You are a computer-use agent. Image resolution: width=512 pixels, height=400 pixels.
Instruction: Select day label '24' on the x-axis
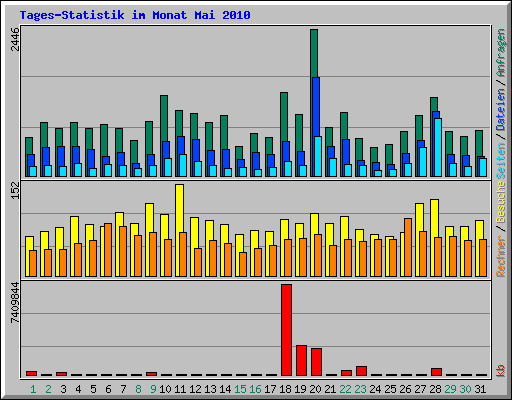pyautogui.click(x=375, y=389)
